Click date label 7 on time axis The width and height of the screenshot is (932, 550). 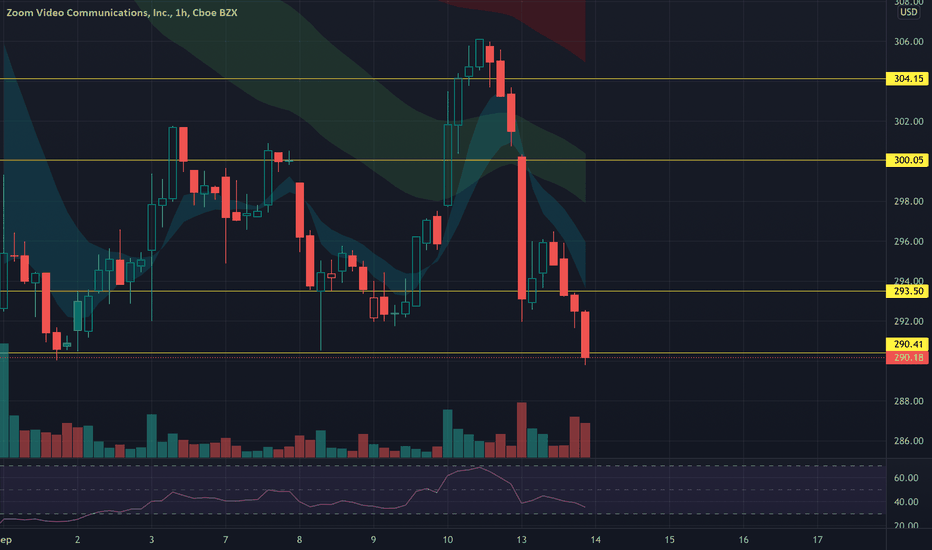point(225,540)
